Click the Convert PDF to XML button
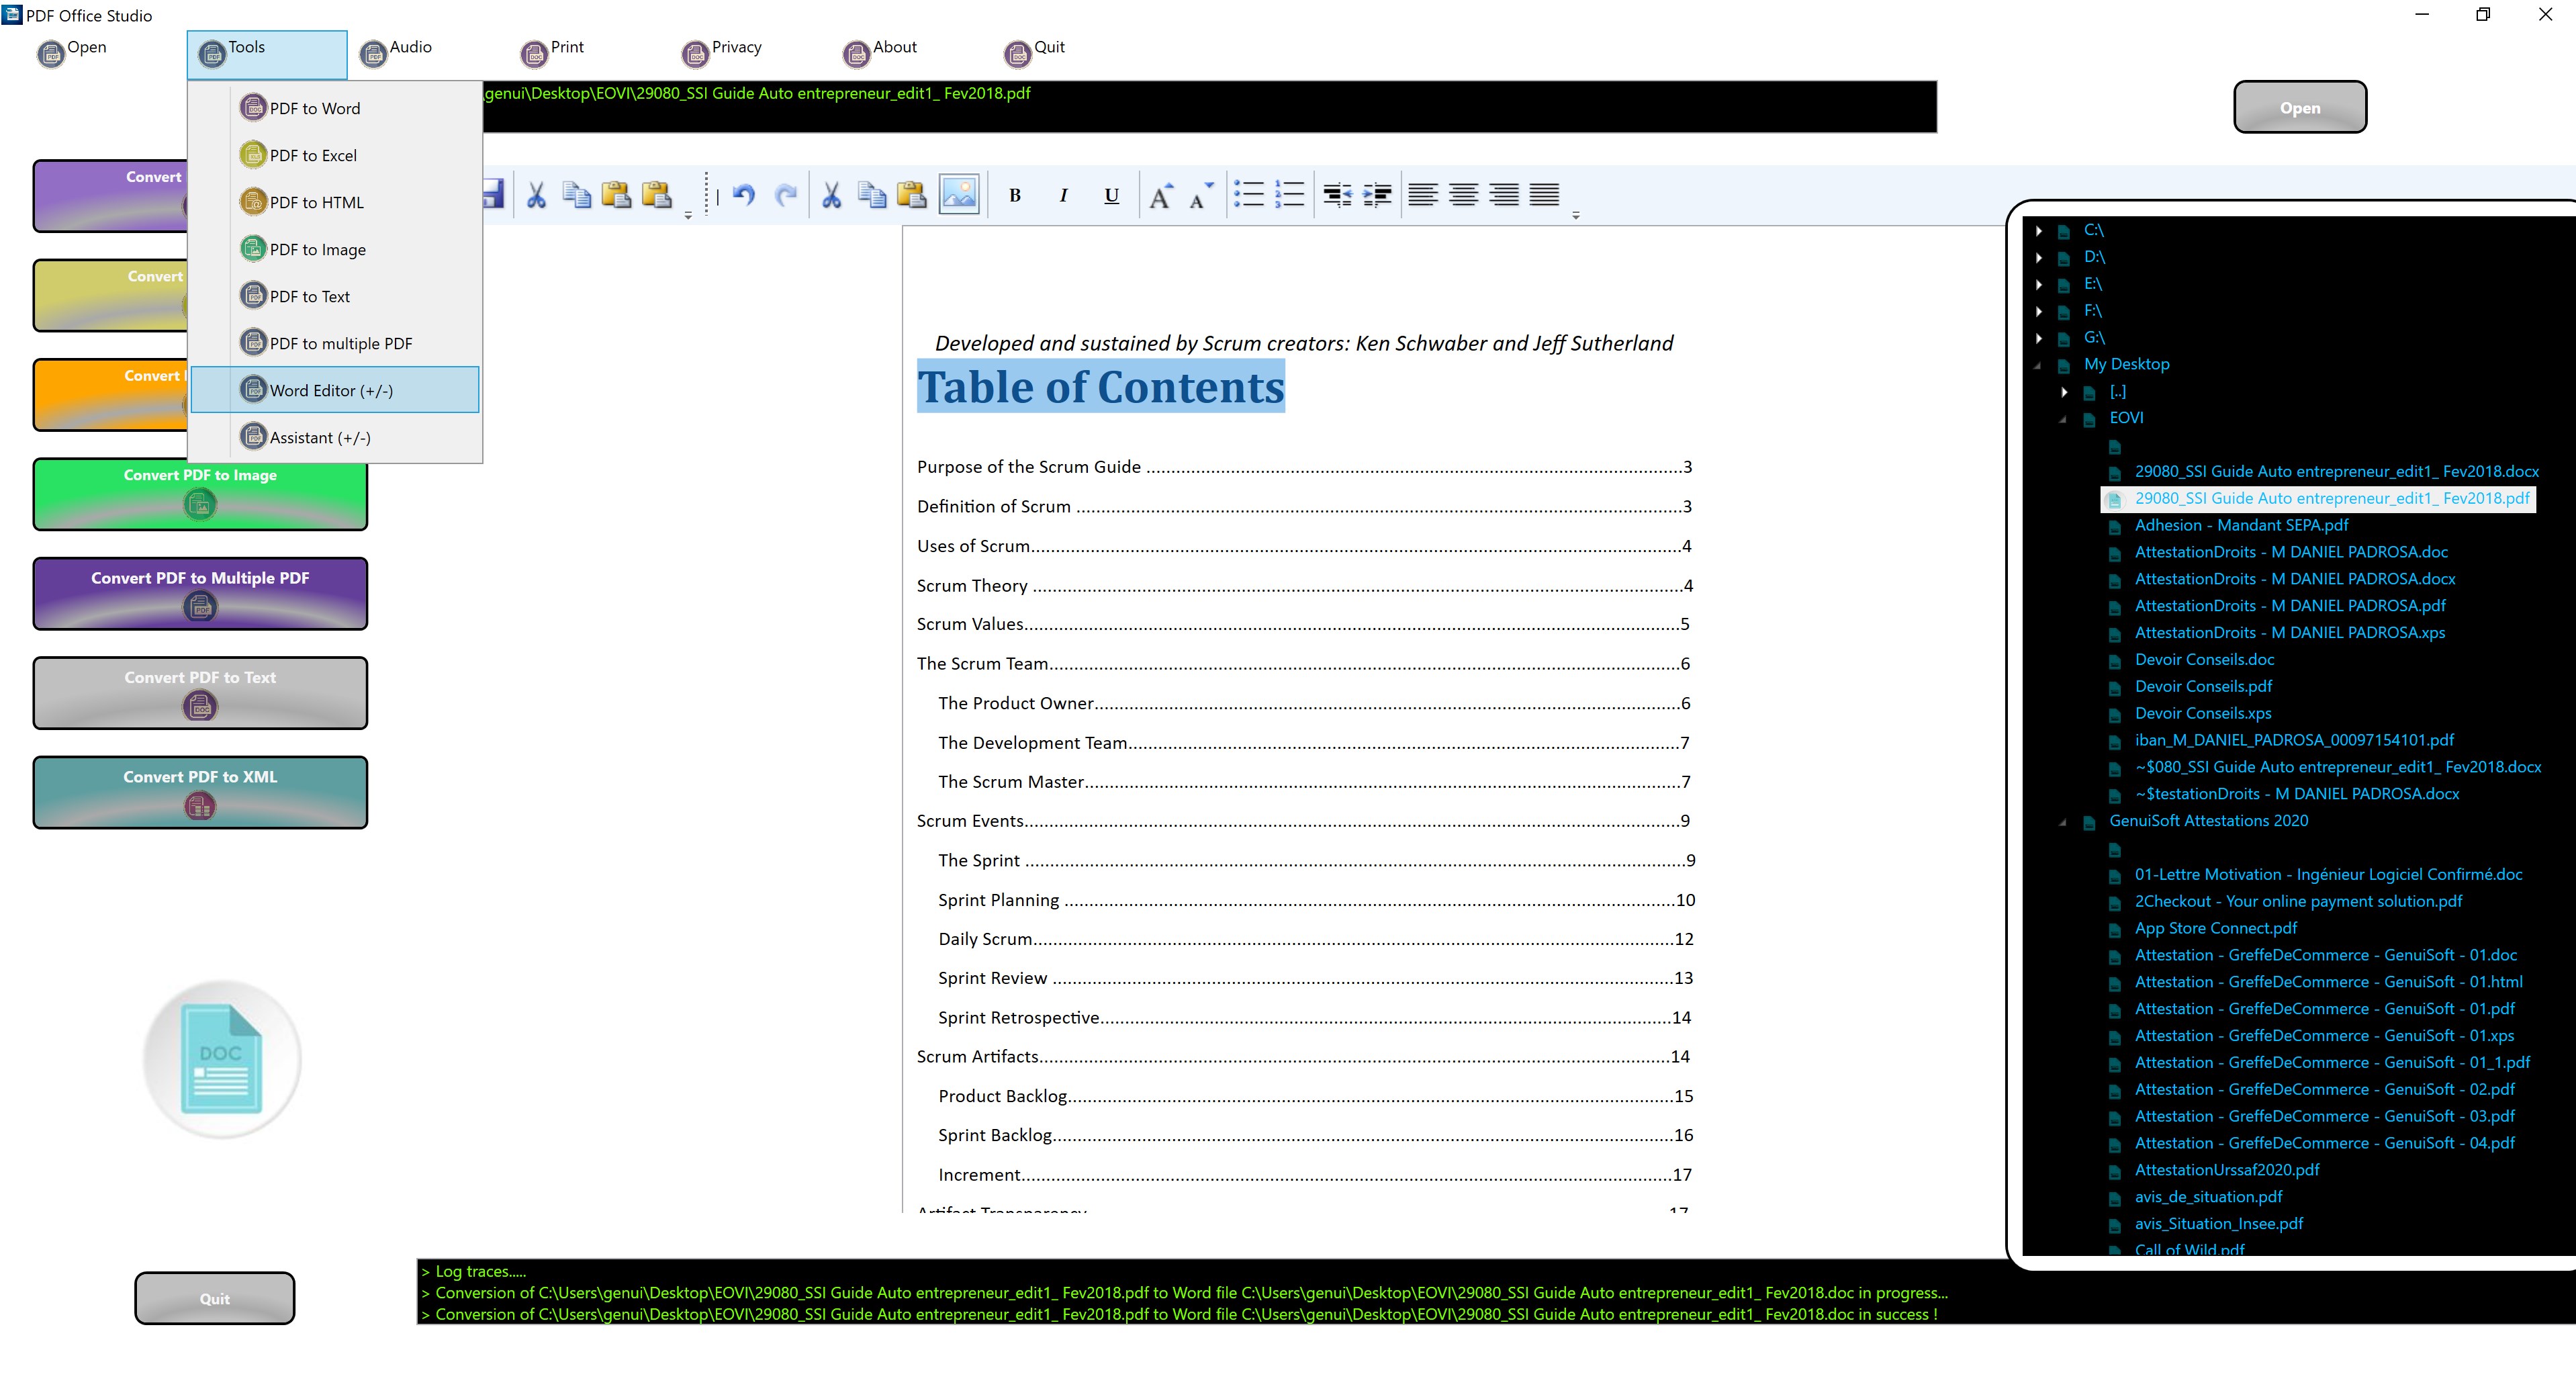Screen dimensions: 2576x1397 point(200,791)
